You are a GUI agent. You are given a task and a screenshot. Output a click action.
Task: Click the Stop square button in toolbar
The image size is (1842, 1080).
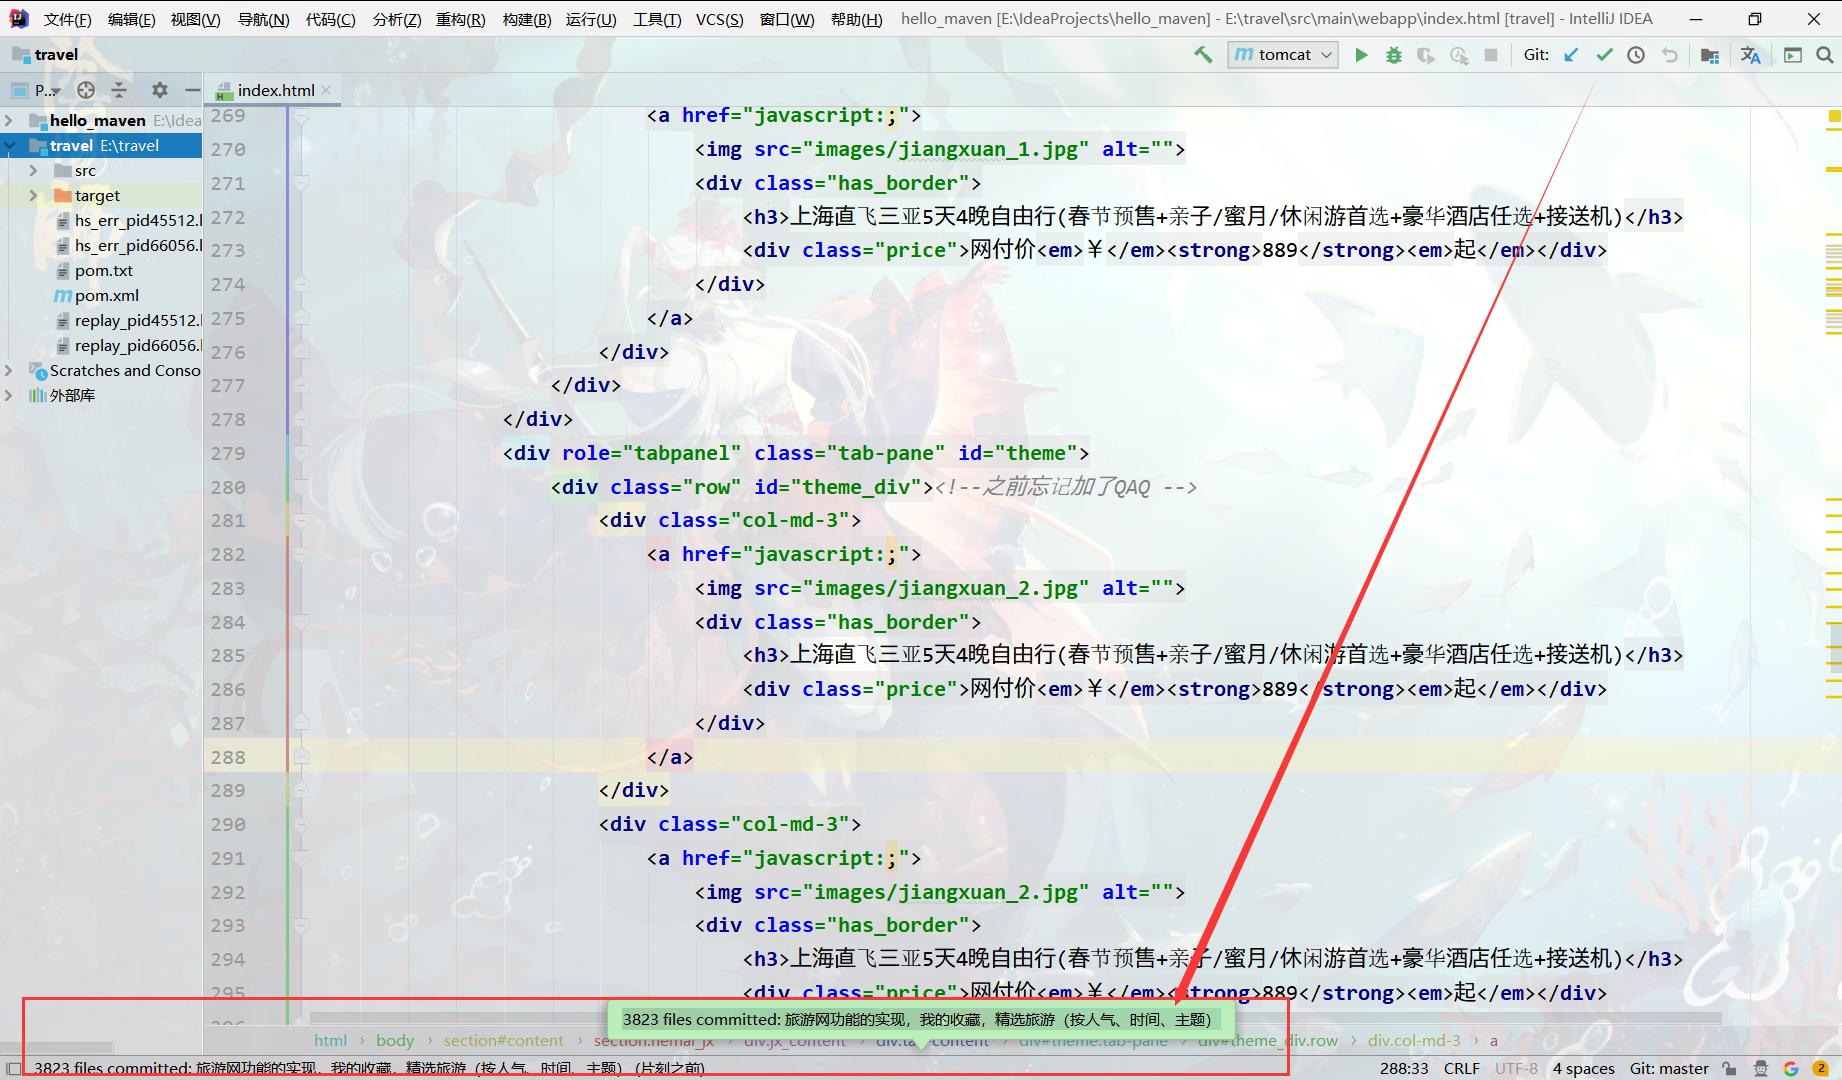pos(1491,55)
